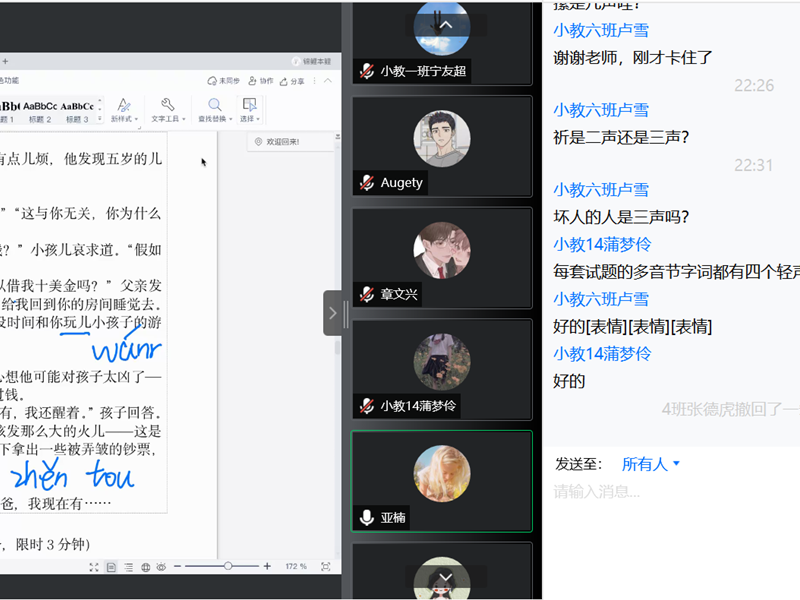The image size is (800, 600).
Task: Collapse the participant panel with side arrow
Action: click(333, 313)
